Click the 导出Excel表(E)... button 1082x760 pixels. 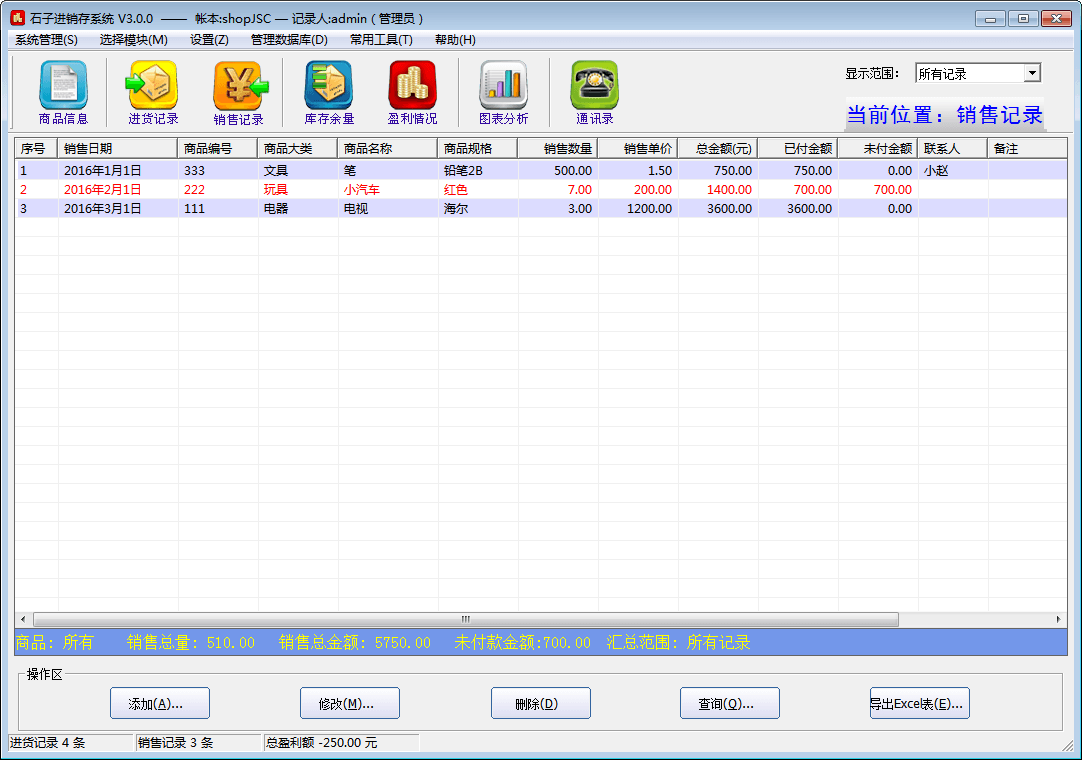coord(919,703)
